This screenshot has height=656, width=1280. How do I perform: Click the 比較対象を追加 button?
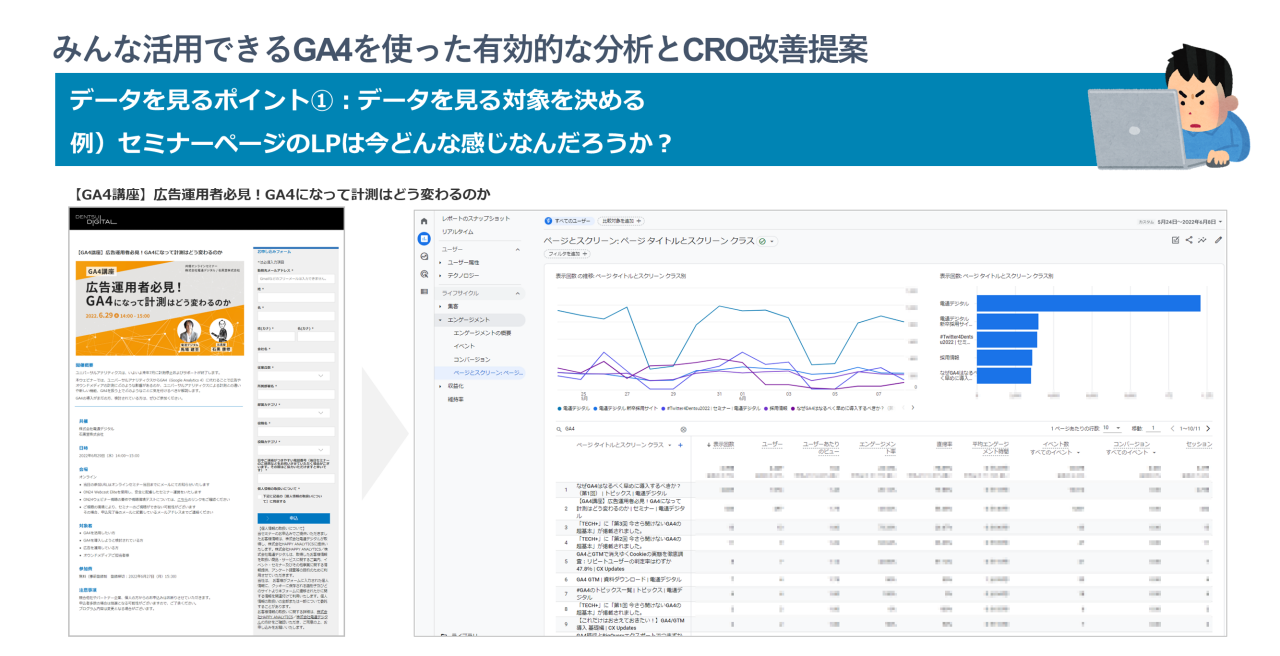click(622, 221)
